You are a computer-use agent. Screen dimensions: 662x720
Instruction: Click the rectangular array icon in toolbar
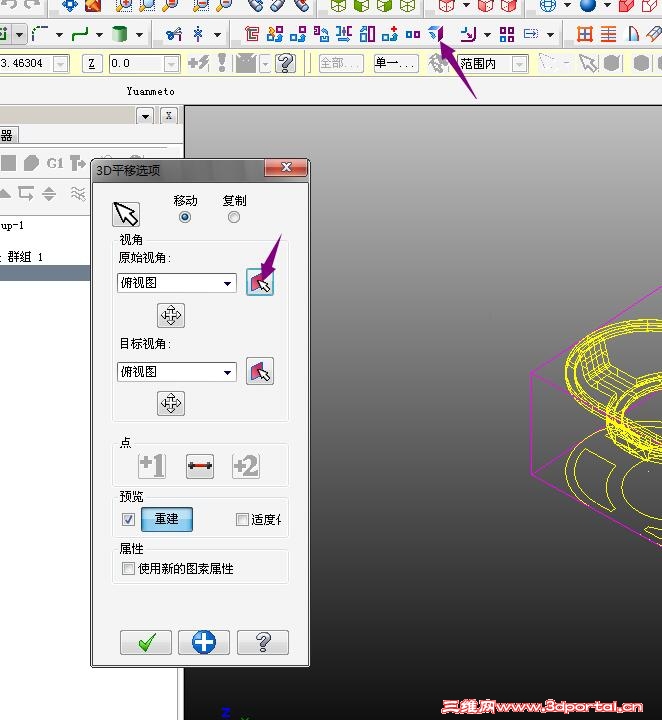[x=507, y=34]
